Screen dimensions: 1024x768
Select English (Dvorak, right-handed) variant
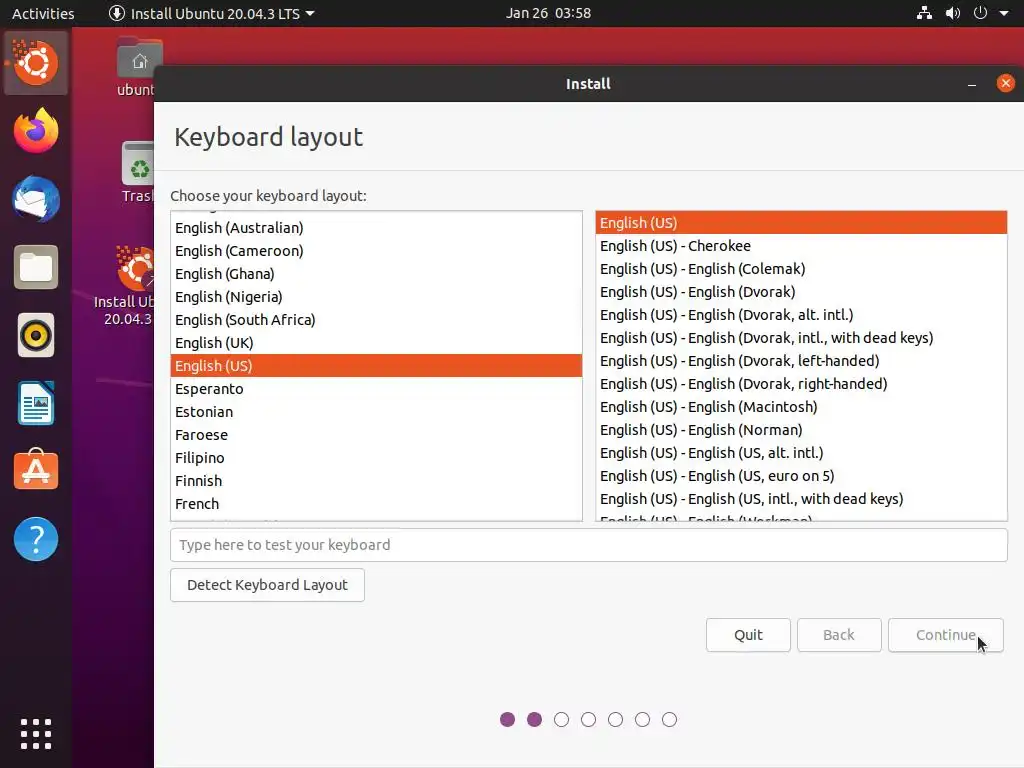(801, 383)
